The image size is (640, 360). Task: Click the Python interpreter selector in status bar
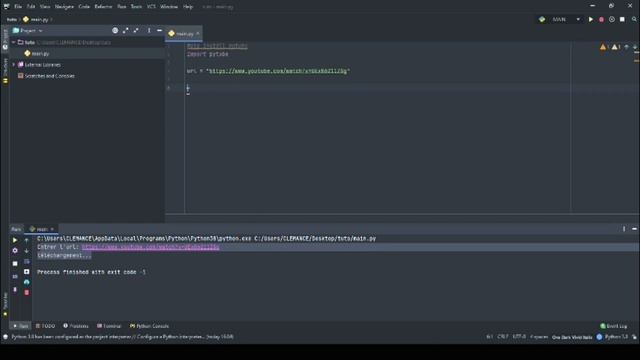click(x=616, y=337)
